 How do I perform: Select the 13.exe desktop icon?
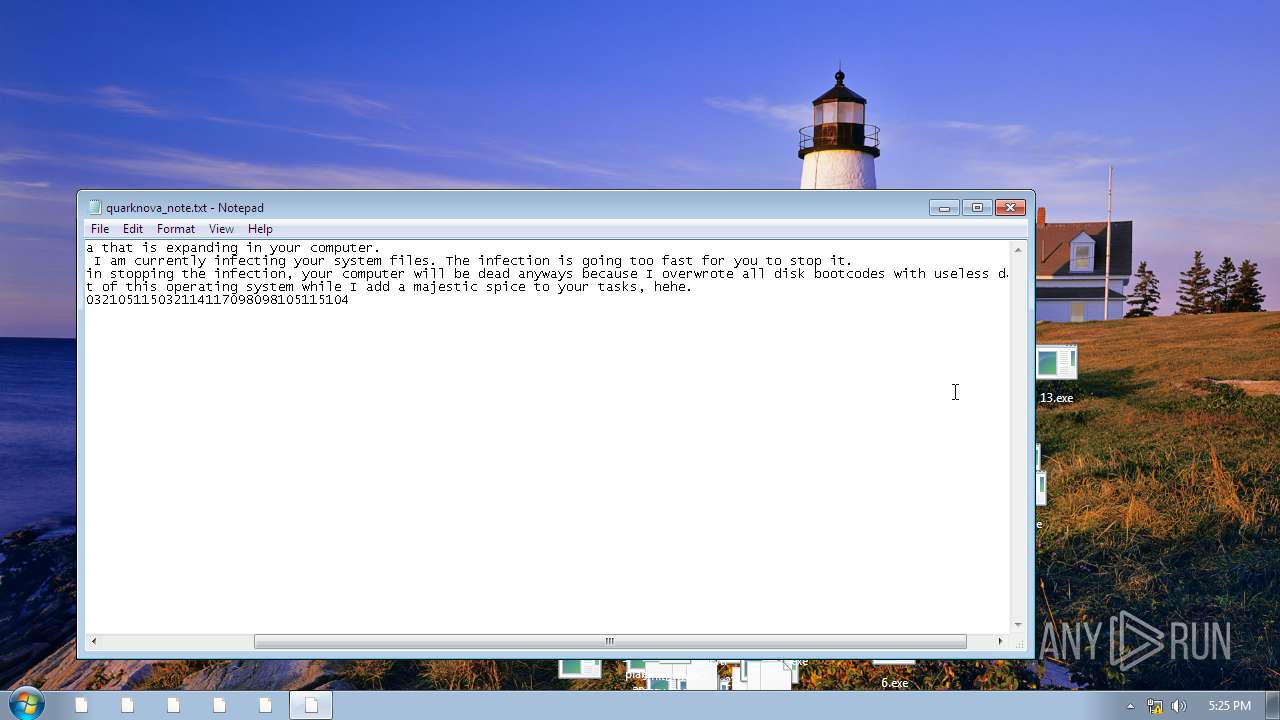(1056, 375)
